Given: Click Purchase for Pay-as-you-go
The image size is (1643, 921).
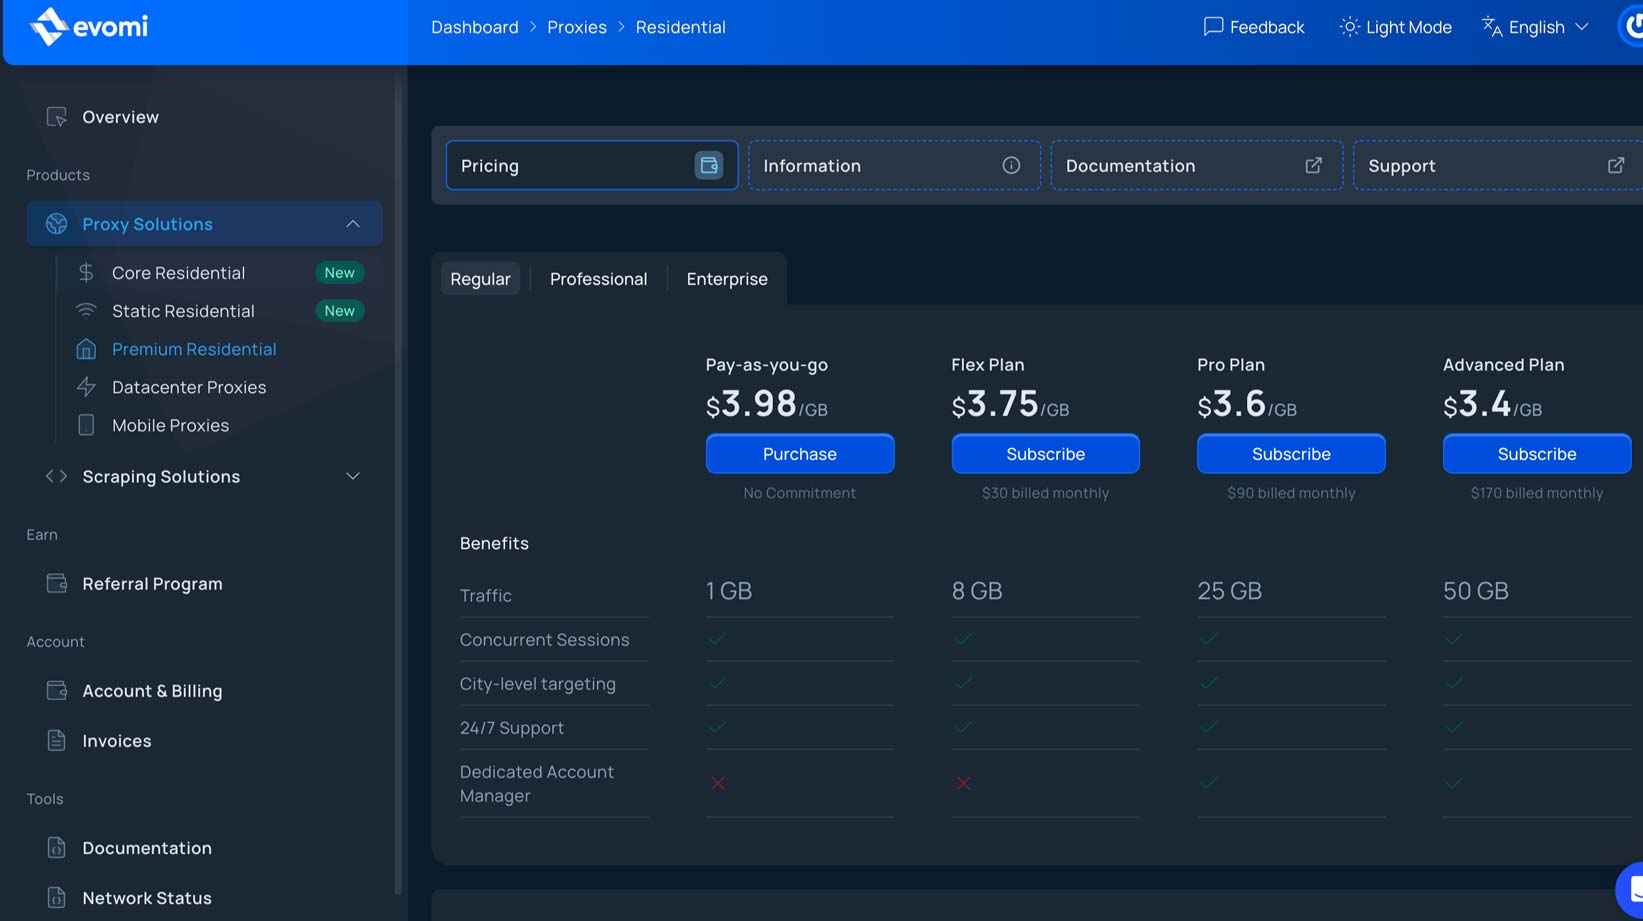Looking at the screenshot, I should pyautogui.click(x=799, y=454).
